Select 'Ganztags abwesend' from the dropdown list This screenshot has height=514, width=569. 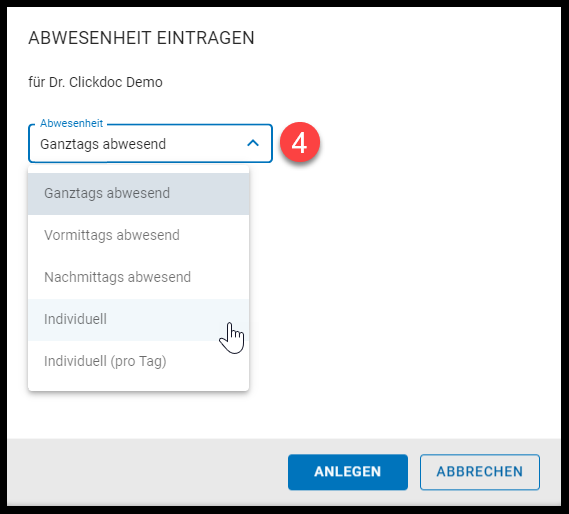pyautogui.click(x=138, y=193)
